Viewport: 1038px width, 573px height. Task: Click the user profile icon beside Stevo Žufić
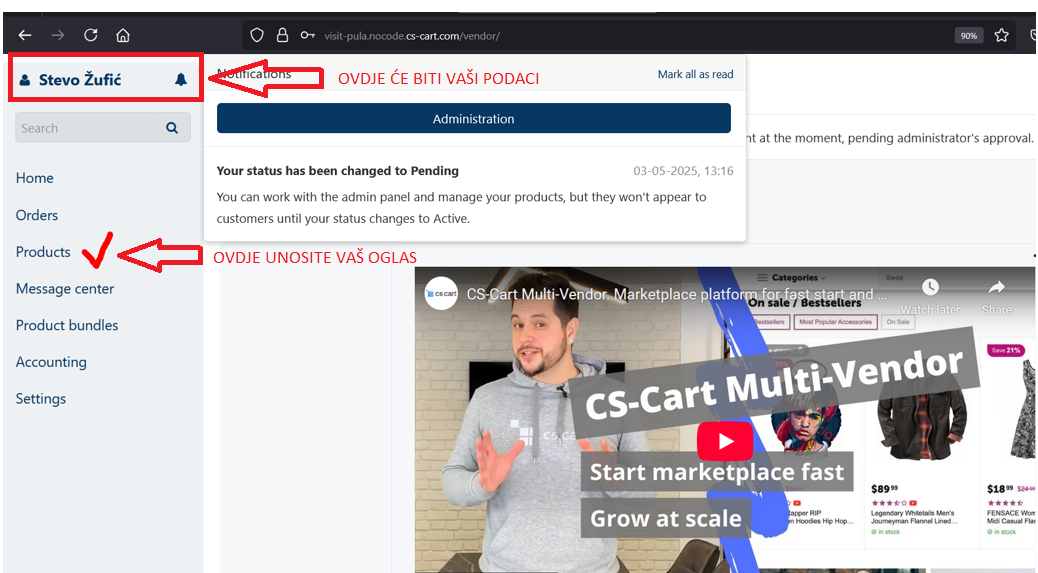tap(24, 80)
